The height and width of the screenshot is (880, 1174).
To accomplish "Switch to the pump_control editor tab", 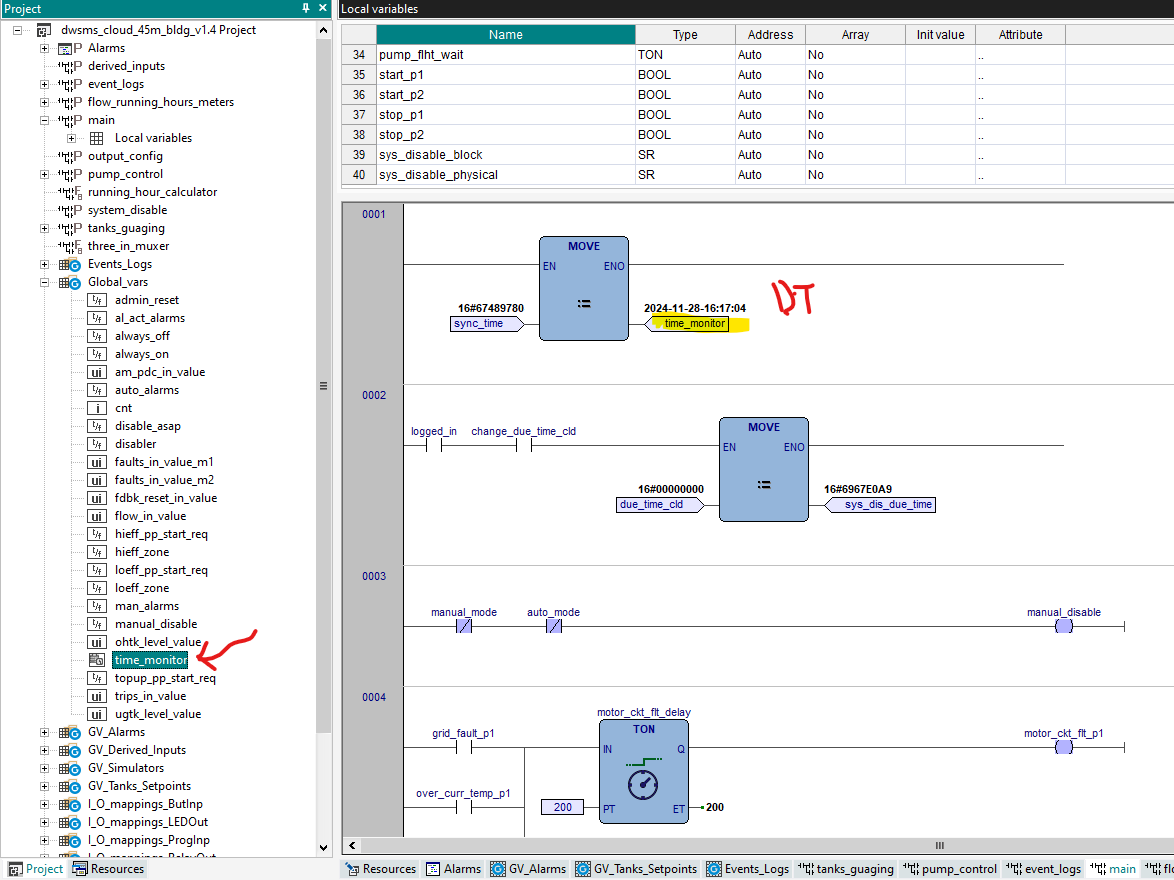I will coord(949,869).
